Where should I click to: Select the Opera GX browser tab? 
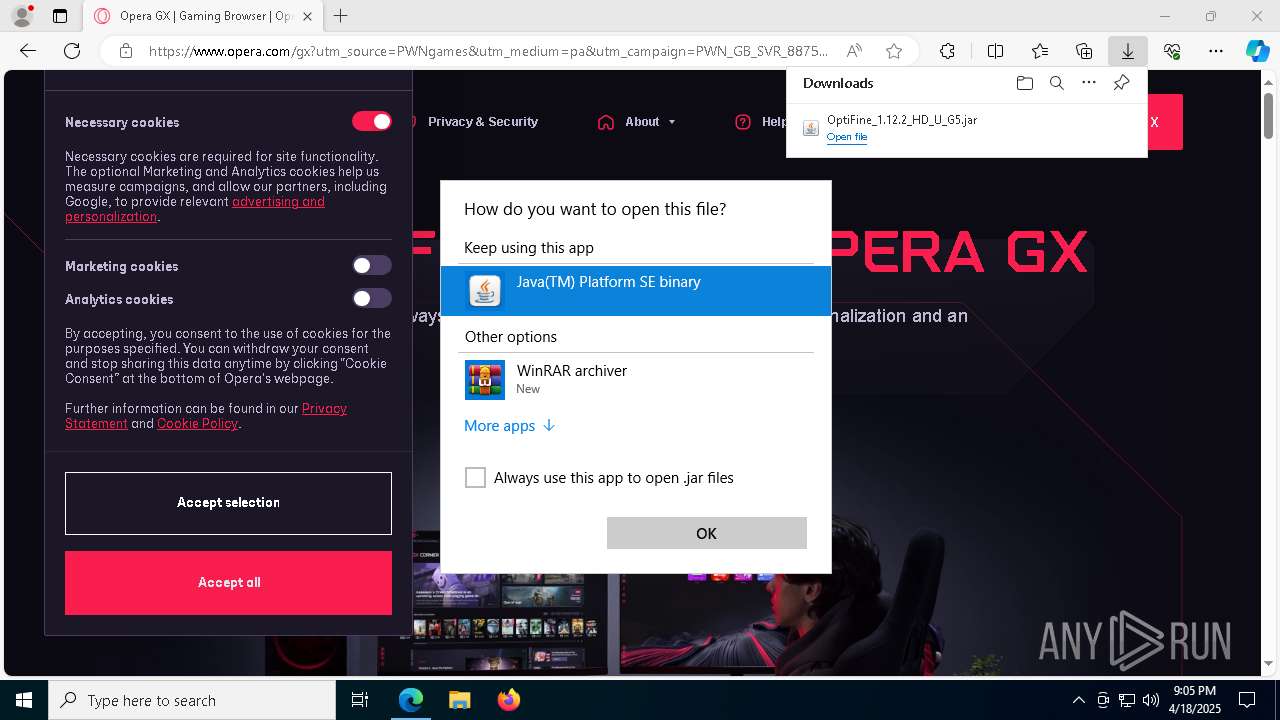[204, 16]
